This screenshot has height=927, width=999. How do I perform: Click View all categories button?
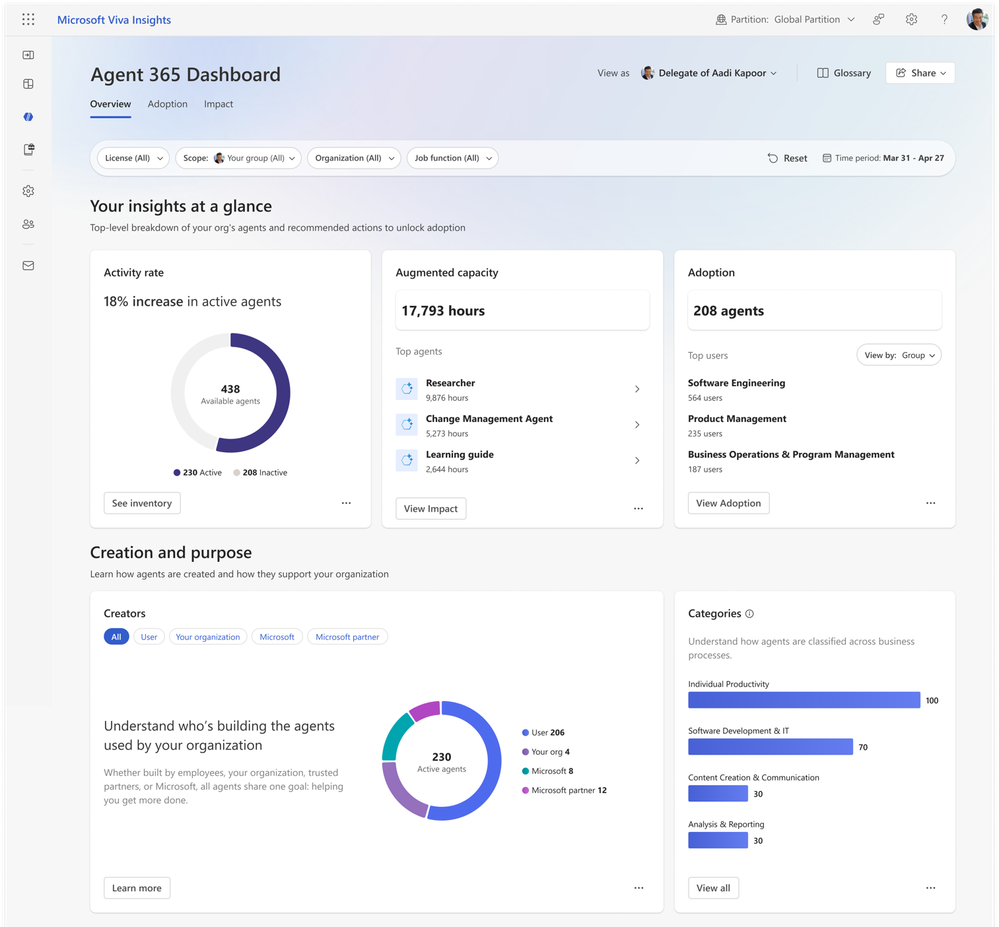[x=713, y=887]
